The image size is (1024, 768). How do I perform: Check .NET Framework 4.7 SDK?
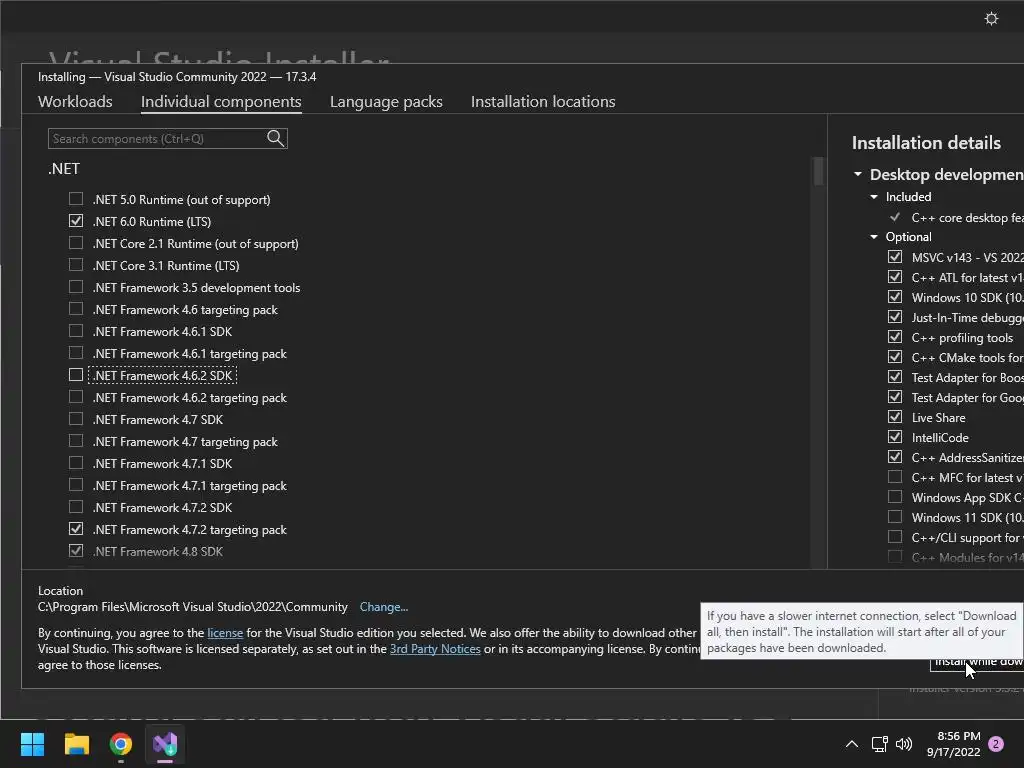[x=76, y=419]
